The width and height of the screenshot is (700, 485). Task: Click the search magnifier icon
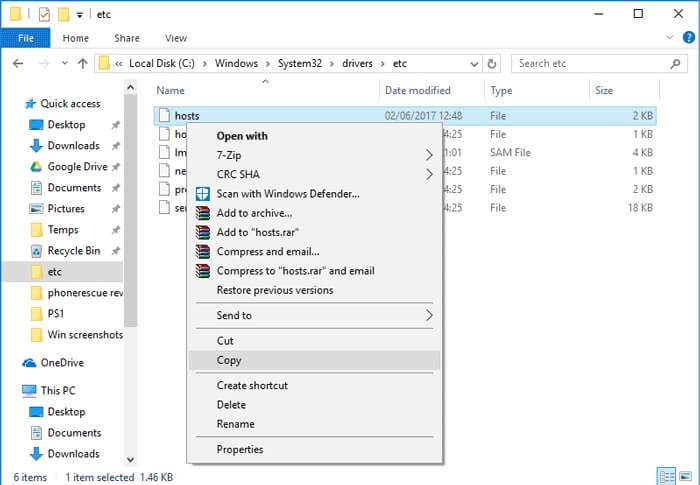(675, 64)
